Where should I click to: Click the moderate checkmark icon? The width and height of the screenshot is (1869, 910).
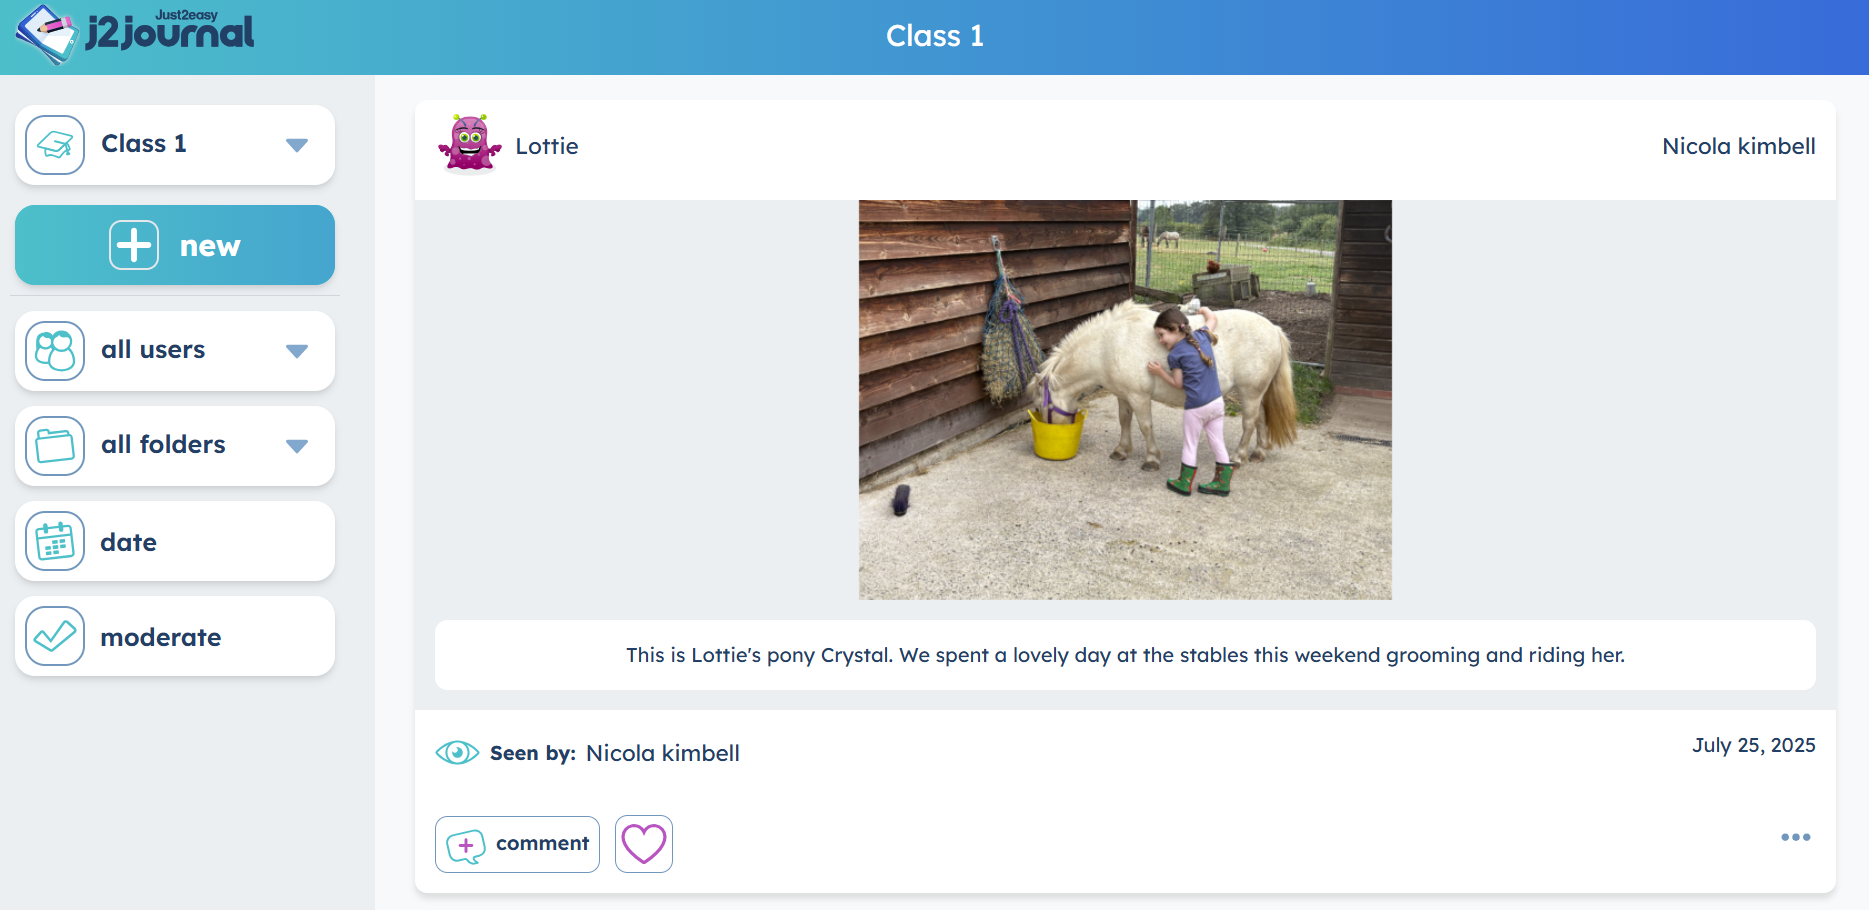(x=55, y=636)
